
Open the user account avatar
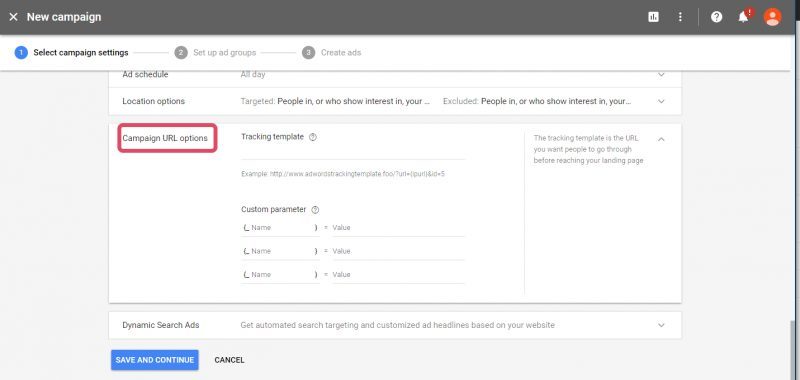click(x=772, y=17)
